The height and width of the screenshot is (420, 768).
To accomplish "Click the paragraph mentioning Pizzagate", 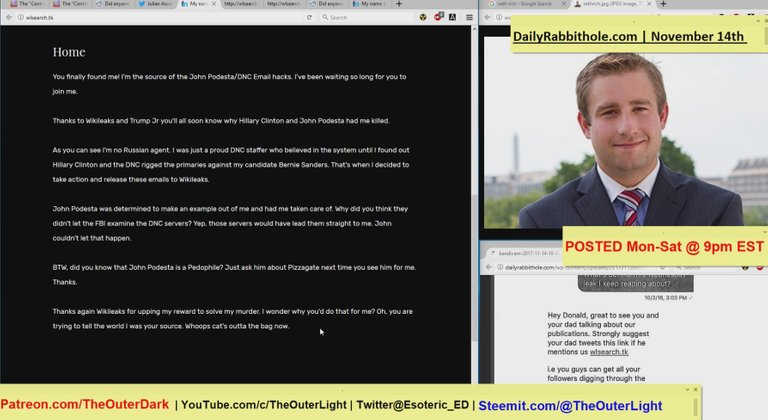I will click(x=234, y=274).
